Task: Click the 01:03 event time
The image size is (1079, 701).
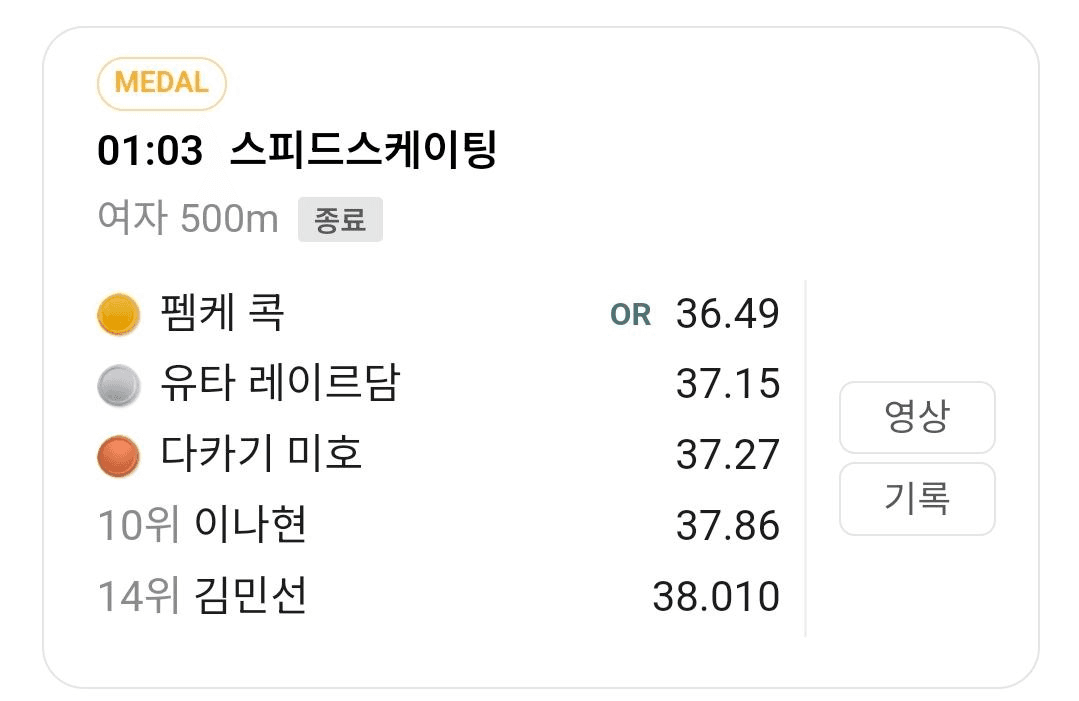Action: [149, 152]
